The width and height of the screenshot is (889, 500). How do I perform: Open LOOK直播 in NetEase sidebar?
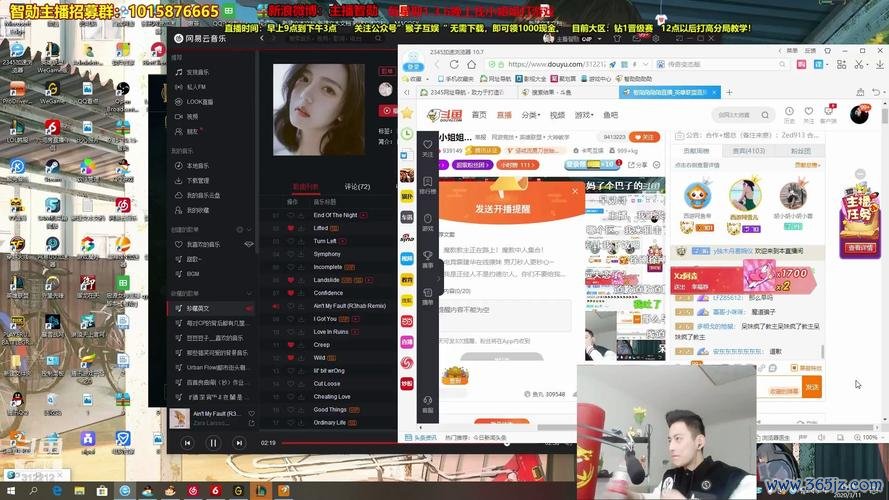[x=194, y=101]
